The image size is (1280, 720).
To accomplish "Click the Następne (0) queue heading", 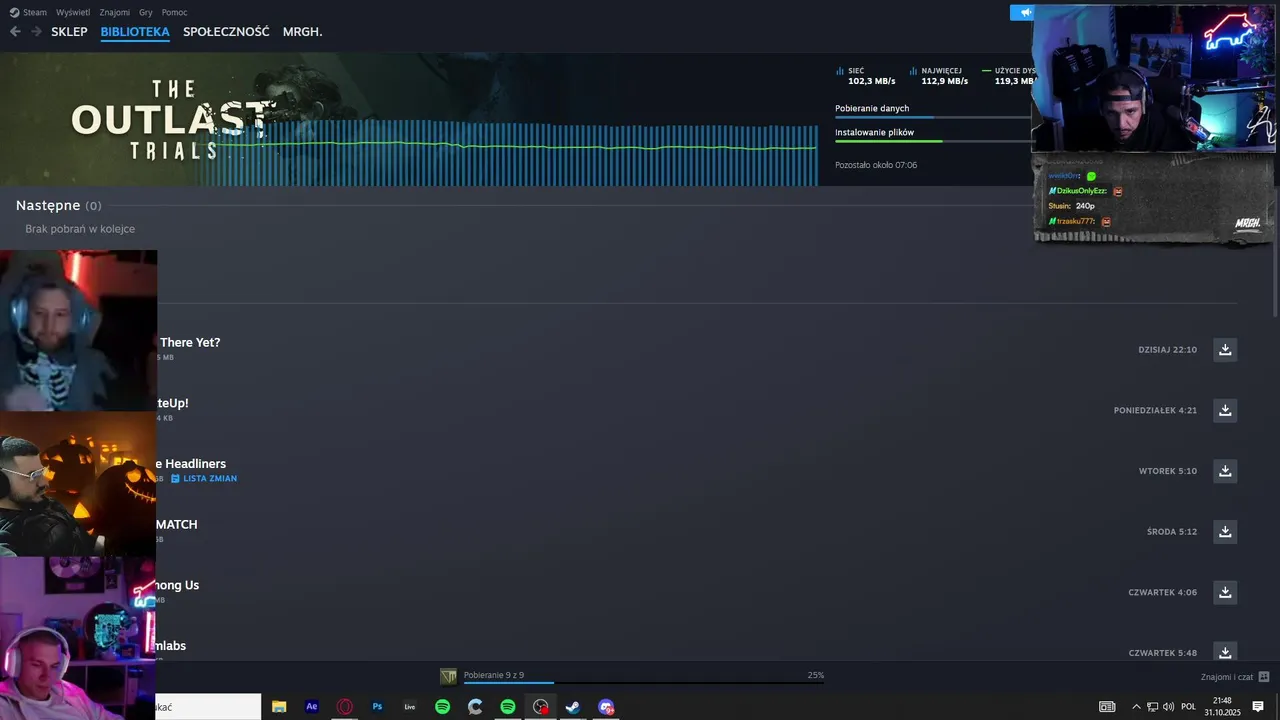I will pyautogui.click(x=59, y=205).
